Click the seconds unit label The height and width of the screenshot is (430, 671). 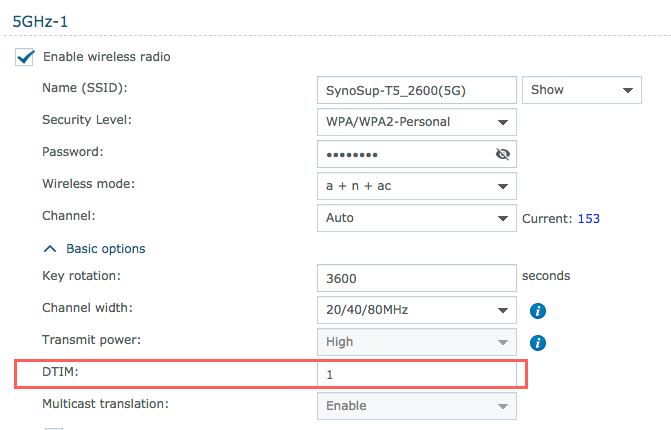point(546,275)
